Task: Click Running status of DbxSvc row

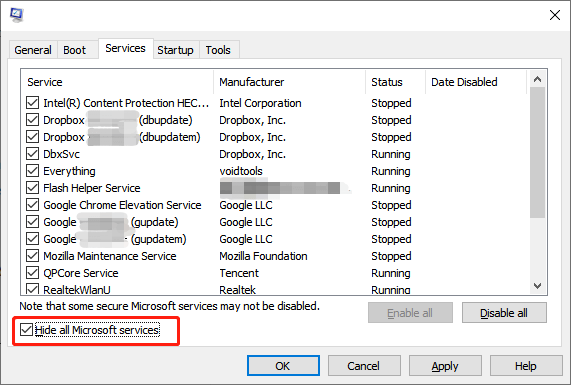Action: coord(391,154)
